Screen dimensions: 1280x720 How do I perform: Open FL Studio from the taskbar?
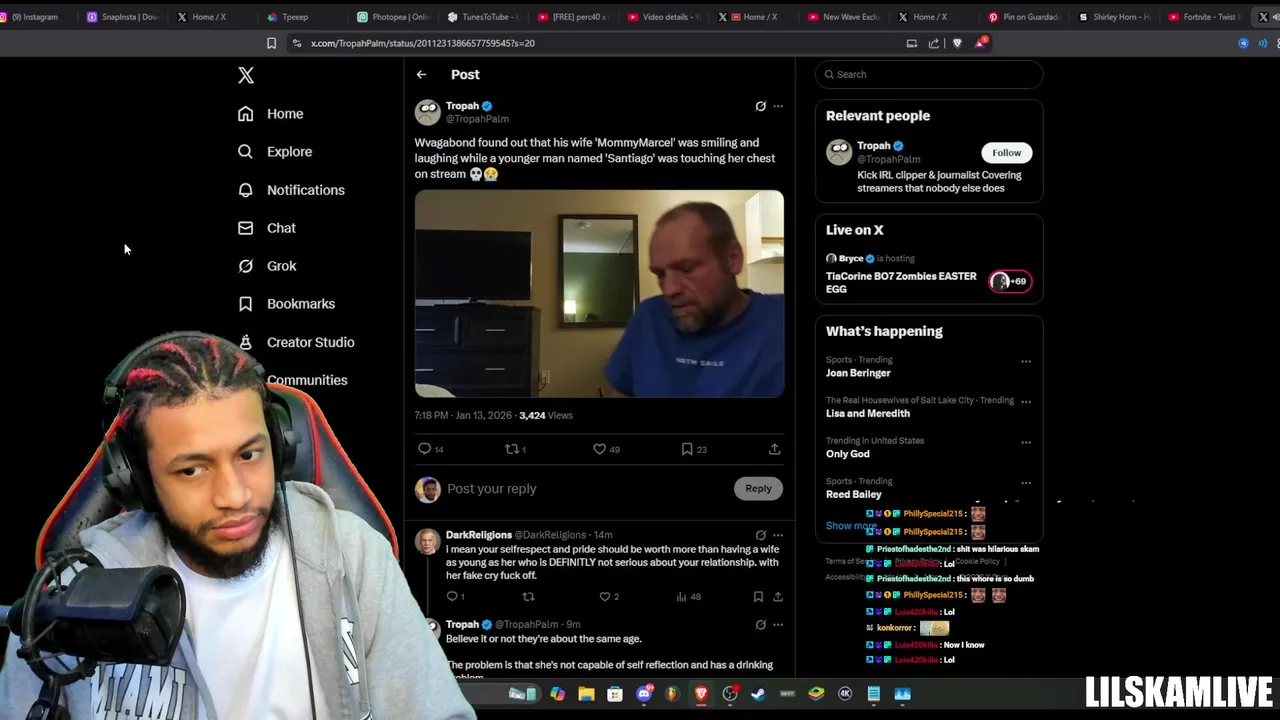click(x=673, y=694)
